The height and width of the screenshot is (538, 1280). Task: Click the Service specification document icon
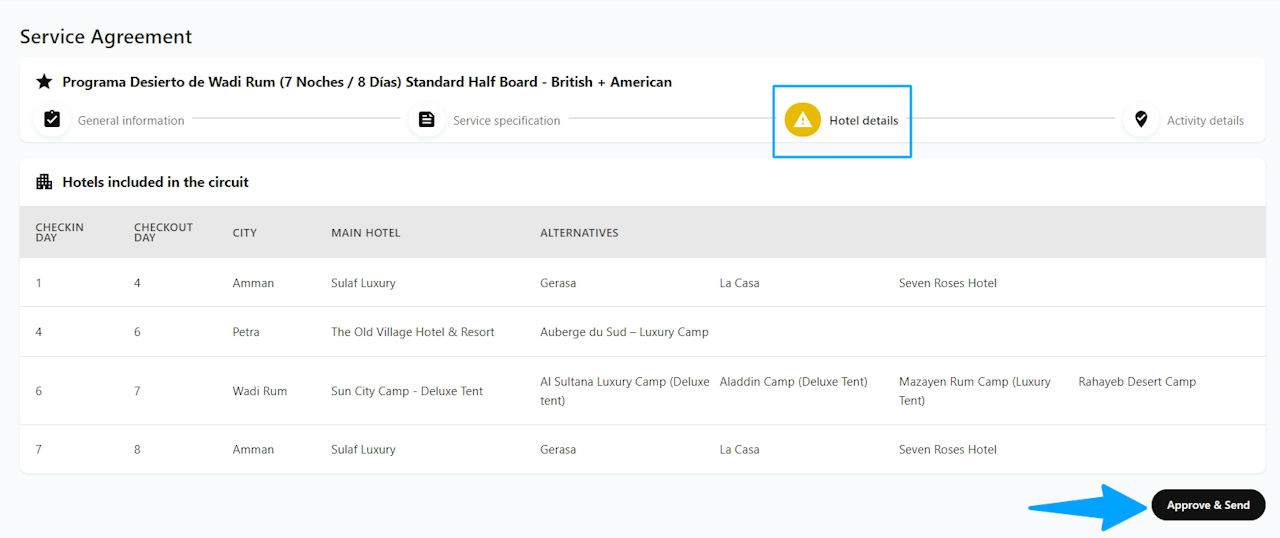click(427, 120)
